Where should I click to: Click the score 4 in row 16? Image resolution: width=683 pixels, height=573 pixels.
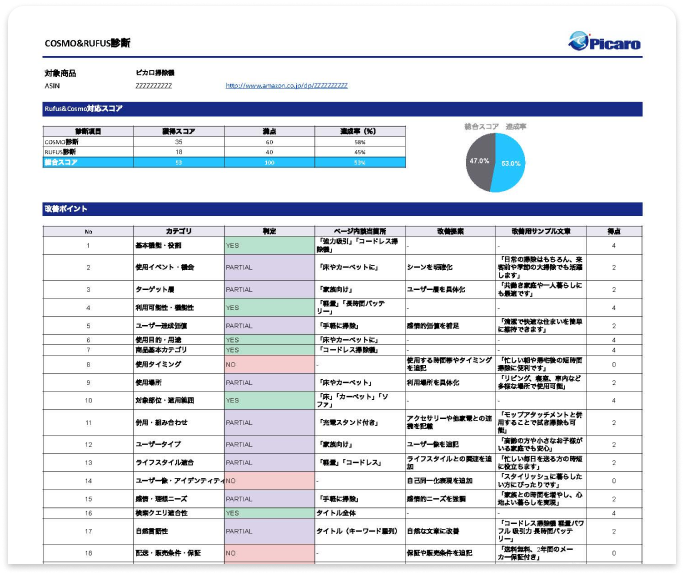[x=614, y=513]
